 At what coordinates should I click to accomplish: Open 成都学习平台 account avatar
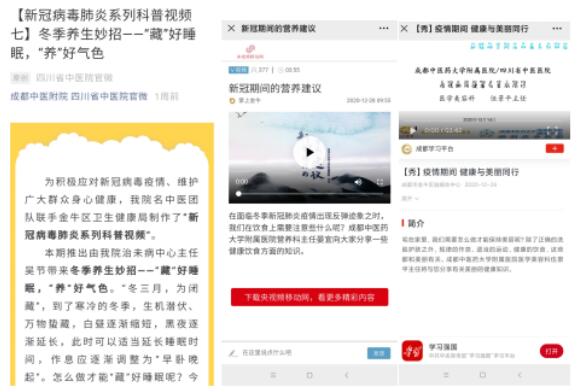pos(406,149)
